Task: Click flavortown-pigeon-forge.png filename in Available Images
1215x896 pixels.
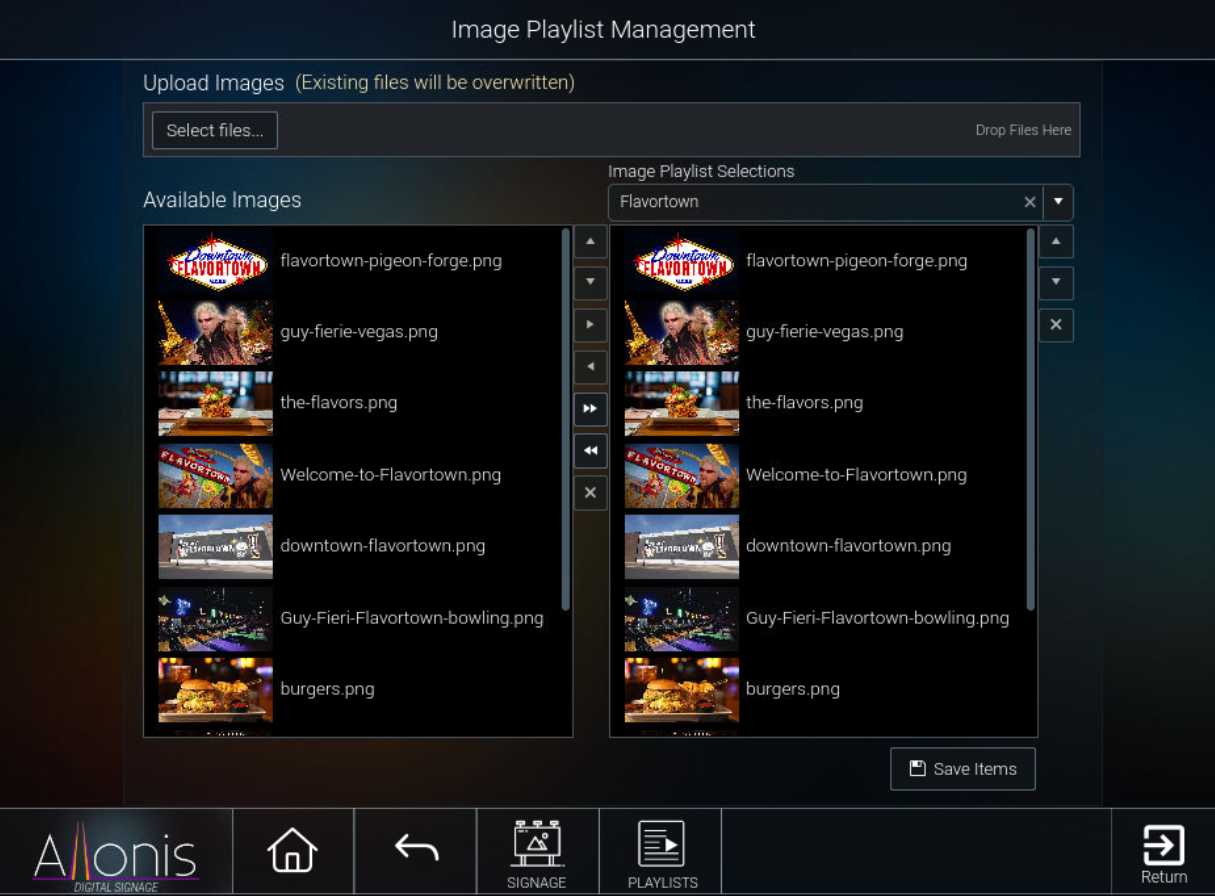Action: point(391,261)
